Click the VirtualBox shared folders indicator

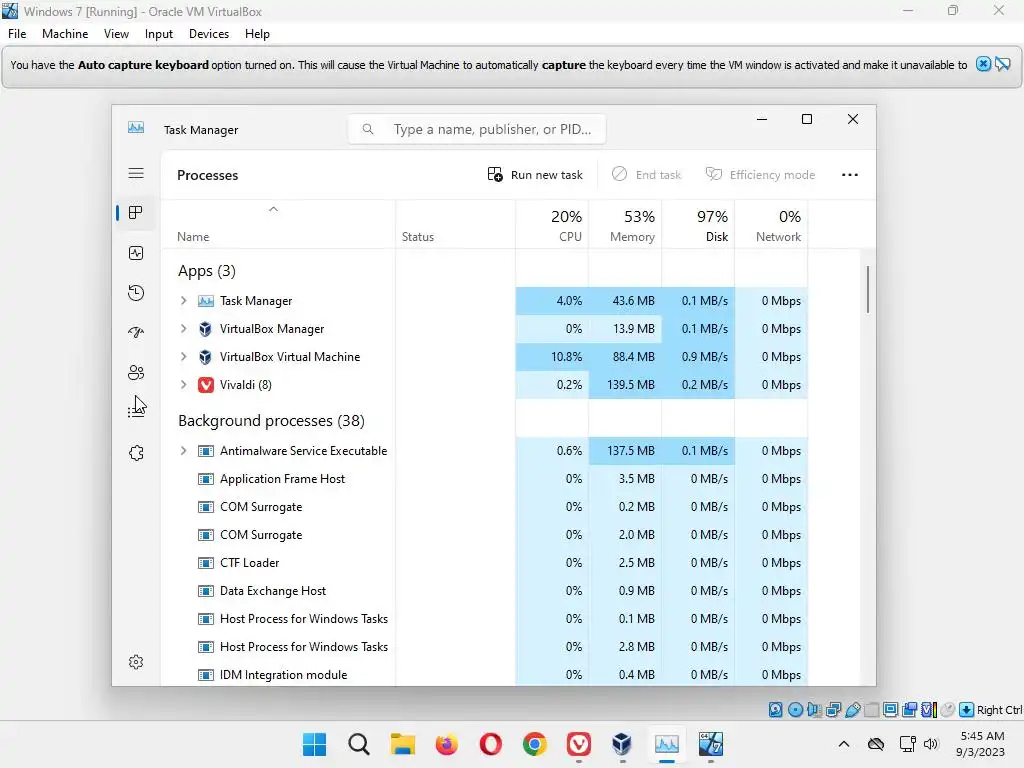point(871,709)
